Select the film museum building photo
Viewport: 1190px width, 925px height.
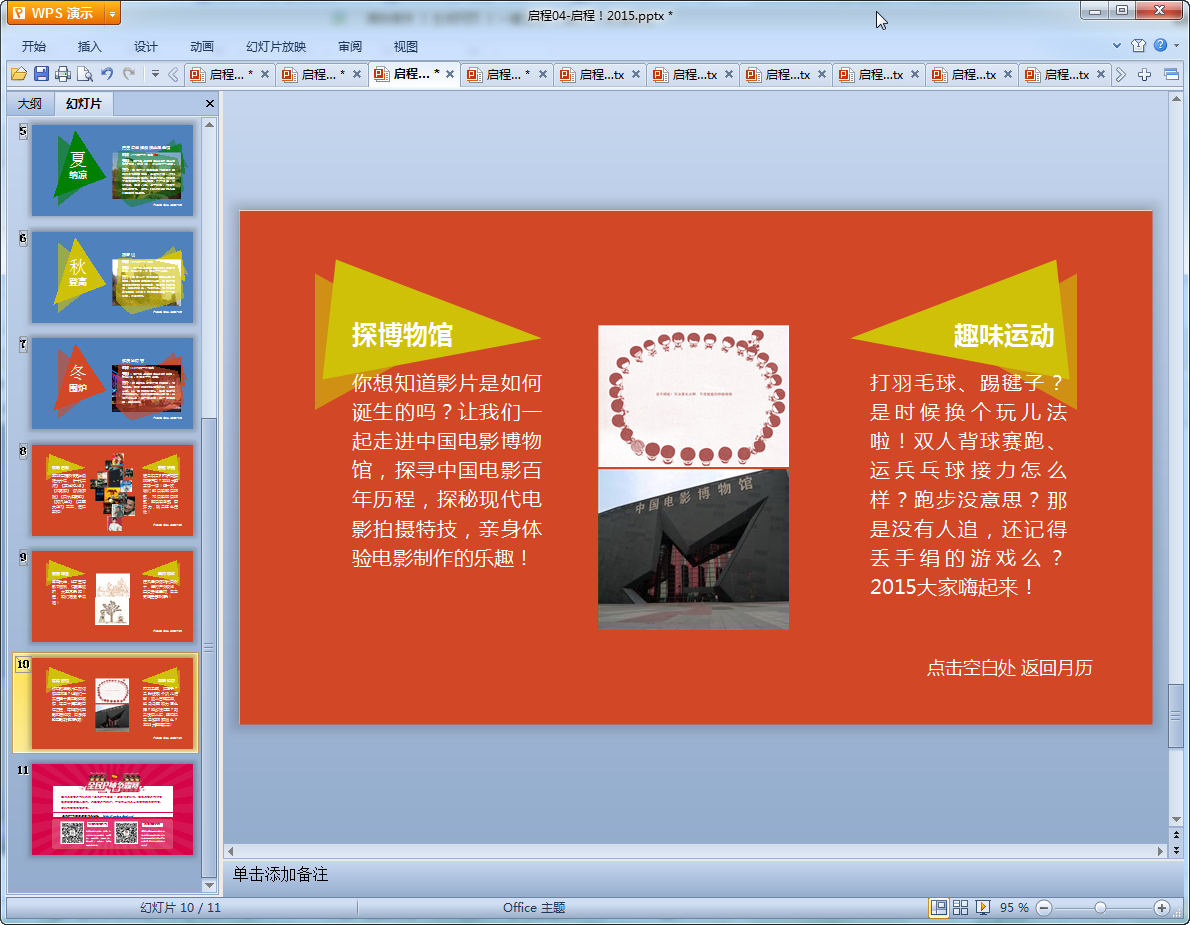point(694,549)
